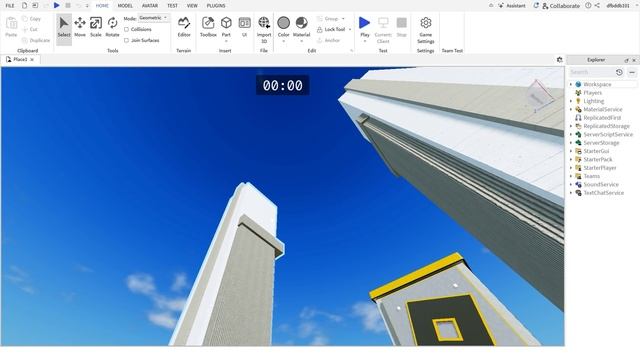Click the Explorer filter history icon

[x=619, y=72]
